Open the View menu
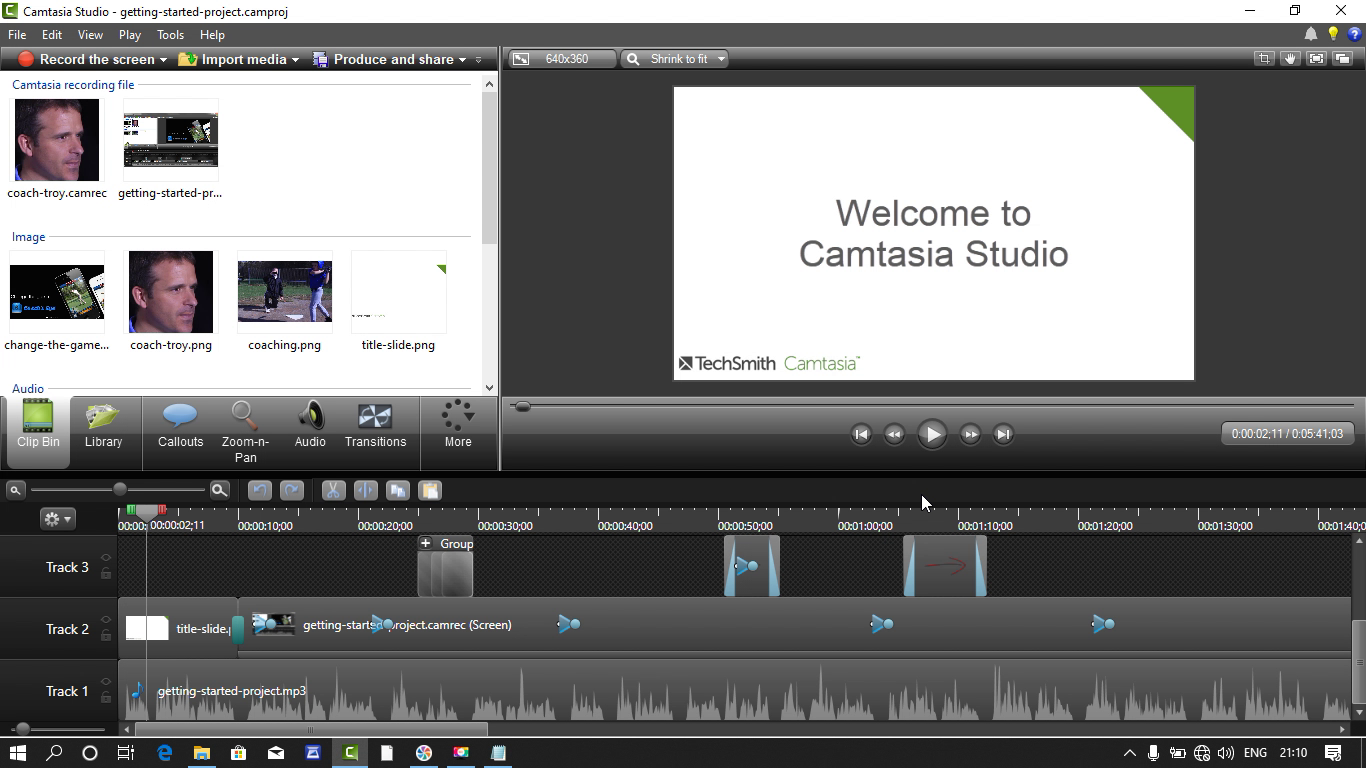This screenshot has height=768, width=1366. click(x=90, y=34)
